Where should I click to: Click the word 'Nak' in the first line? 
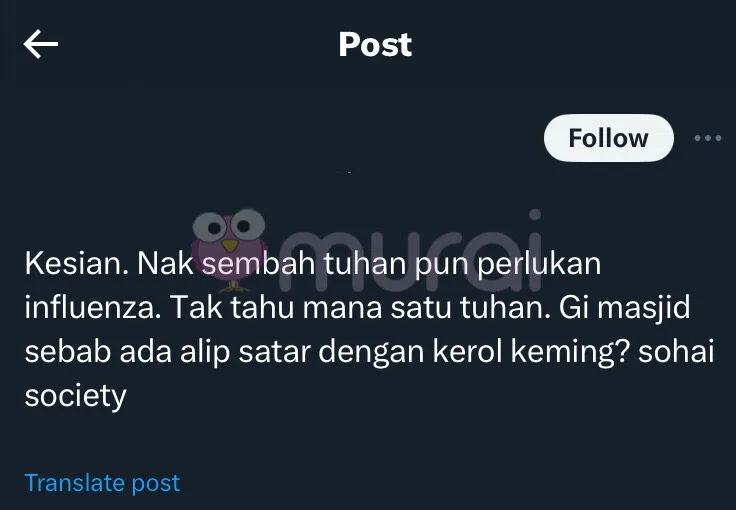[165, 263]
